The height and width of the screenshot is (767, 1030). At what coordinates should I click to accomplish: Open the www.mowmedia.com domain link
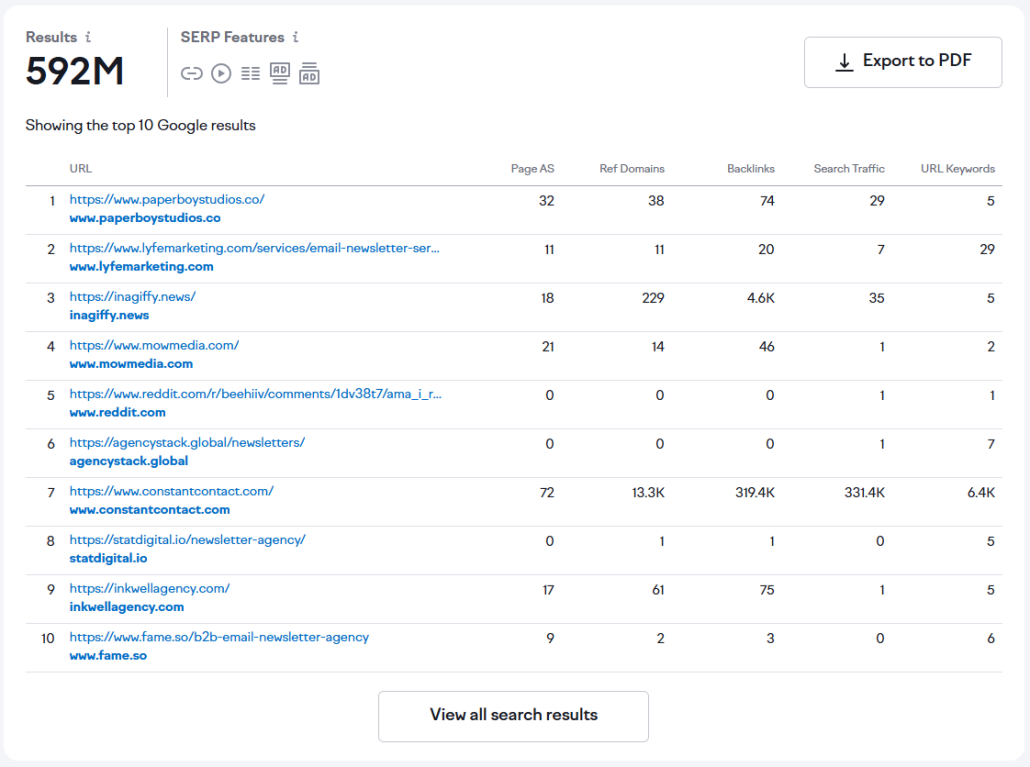coord(131,364)
